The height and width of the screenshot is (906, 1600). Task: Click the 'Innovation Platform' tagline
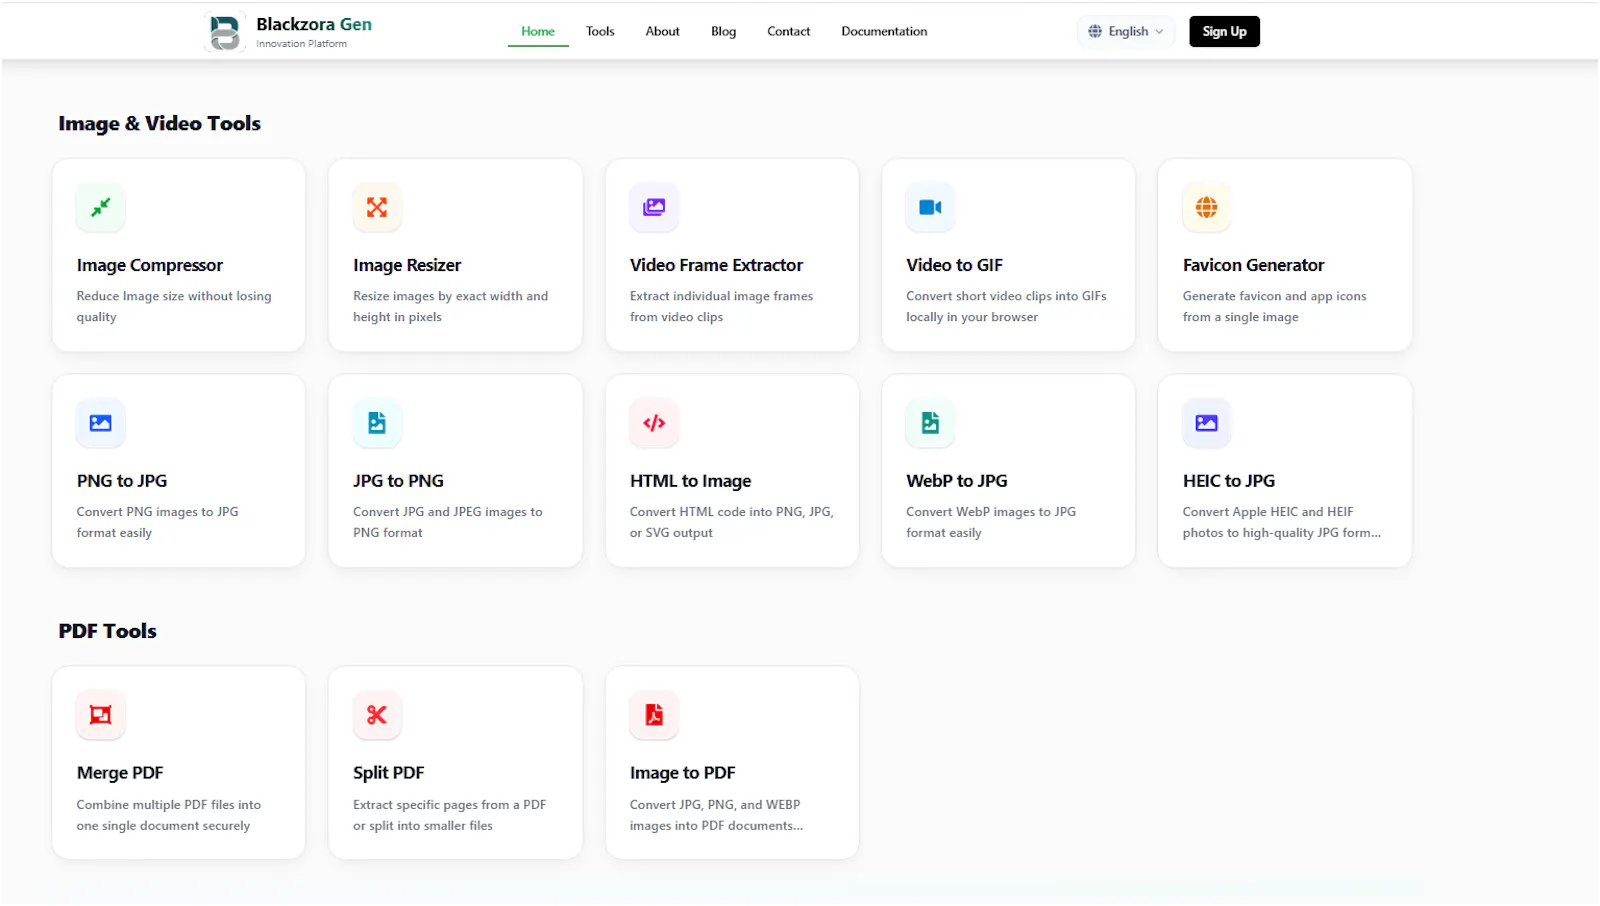point(301,44)
